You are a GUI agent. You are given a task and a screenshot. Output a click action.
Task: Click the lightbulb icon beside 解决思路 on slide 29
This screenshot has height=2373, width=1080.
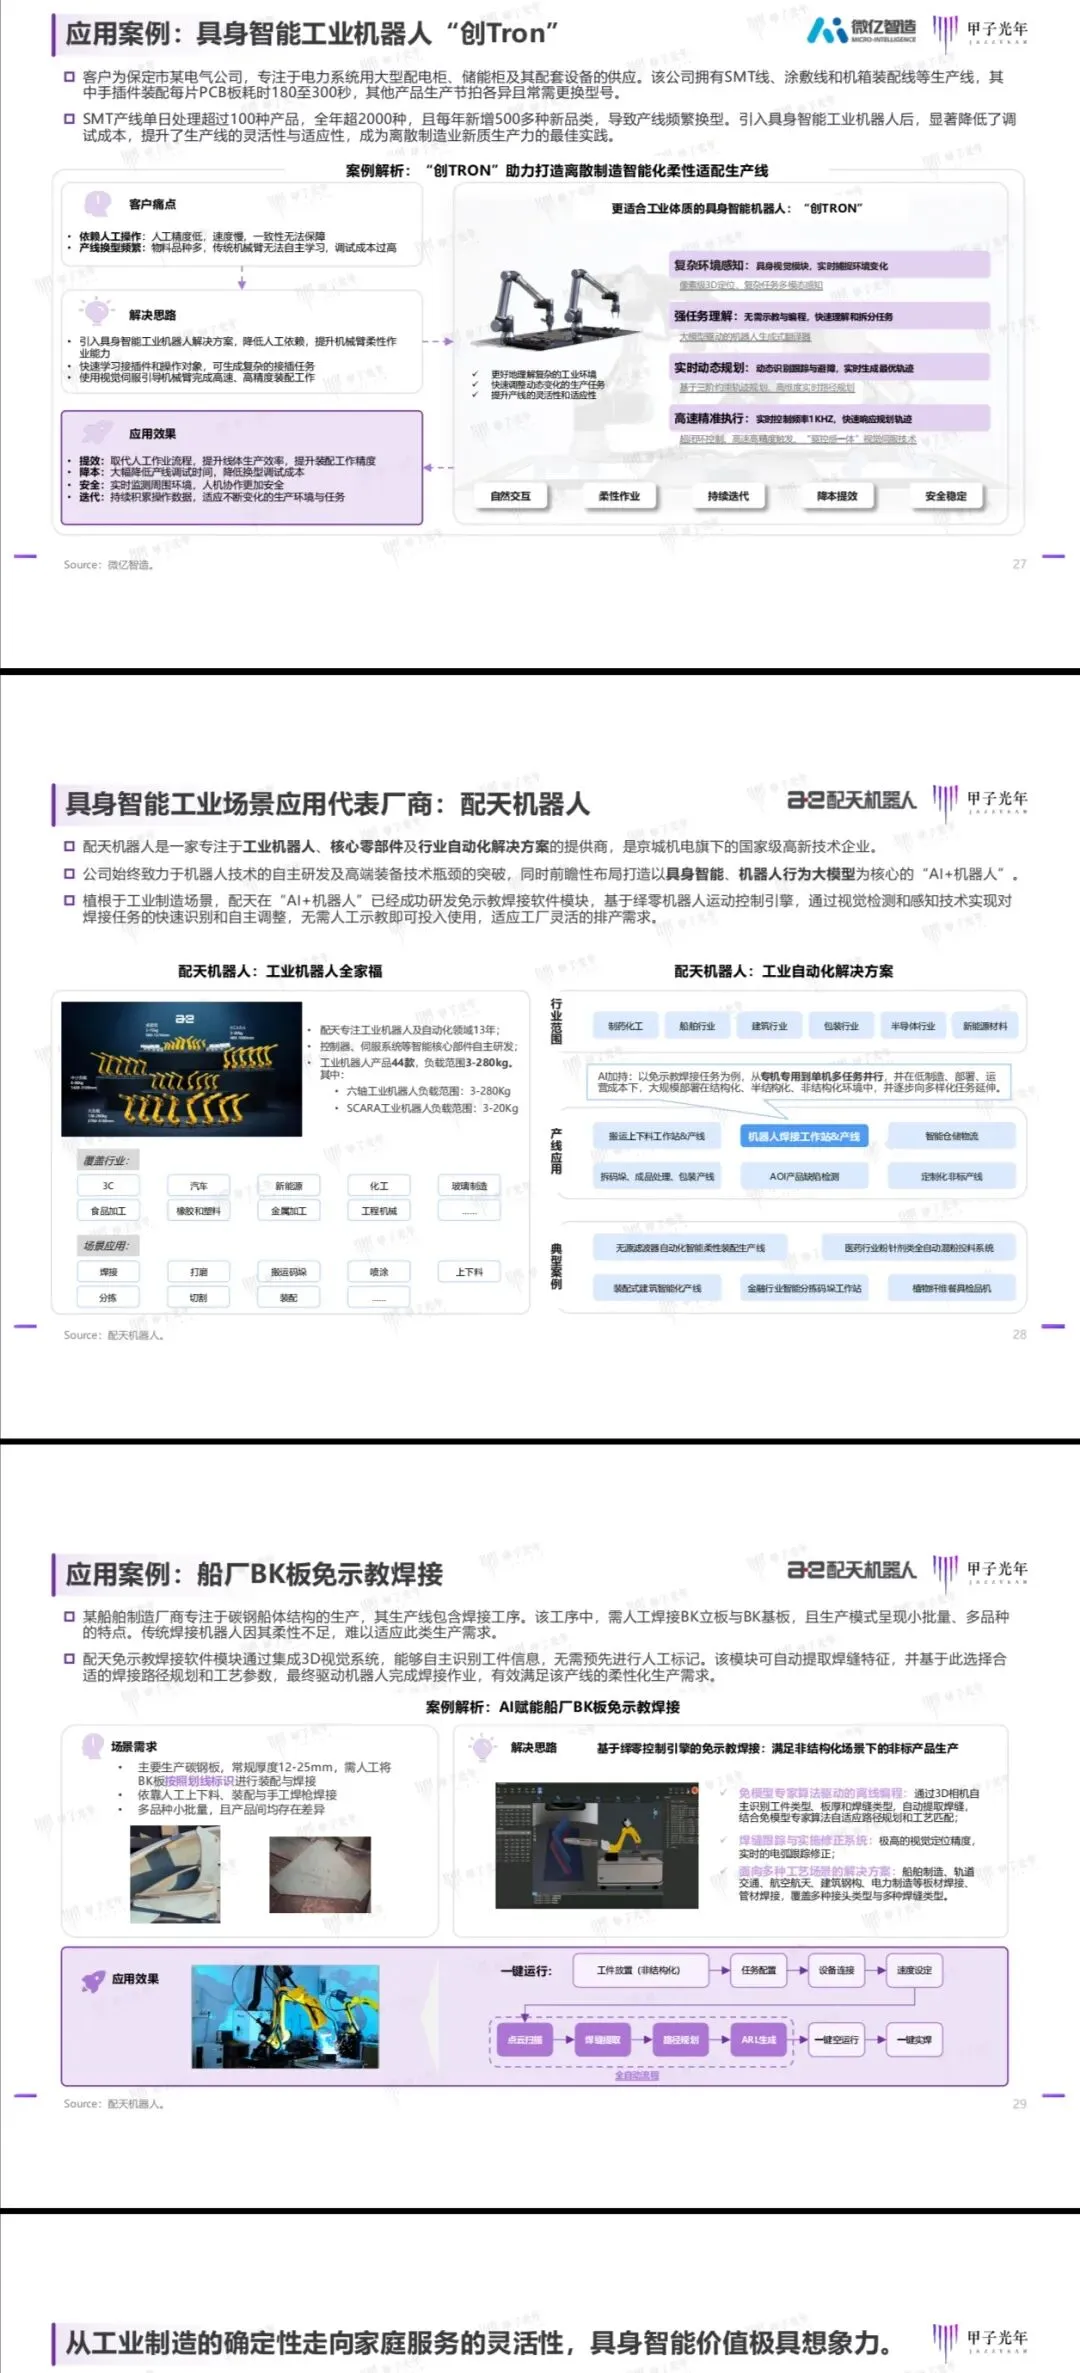483,1747
